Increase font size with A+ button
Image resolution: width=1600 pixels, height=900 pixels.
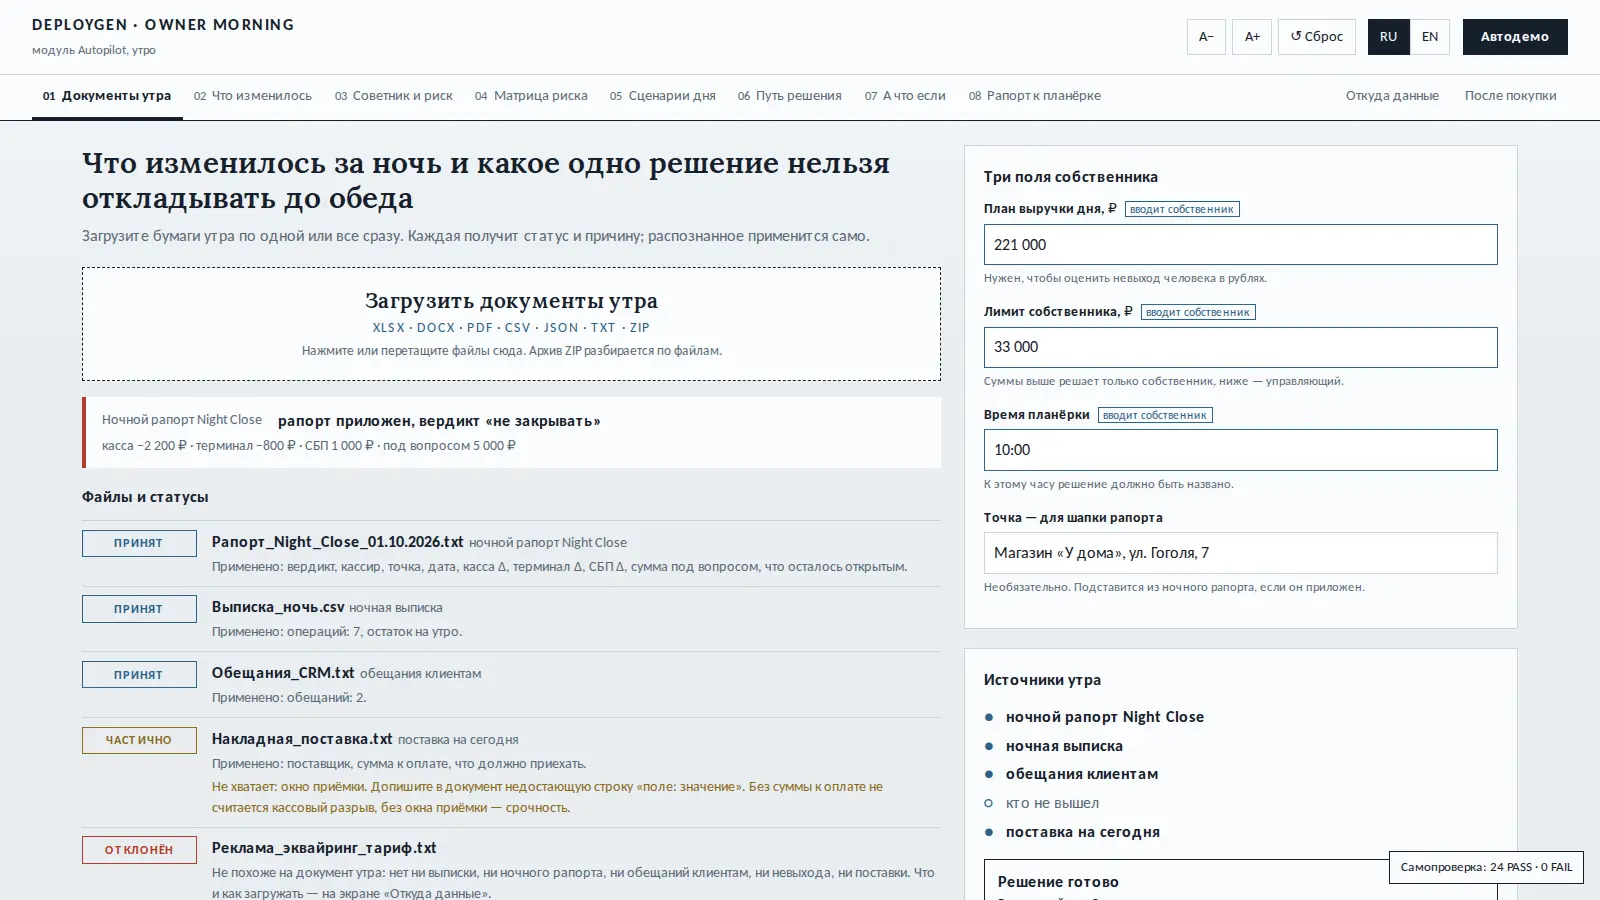point(1252,37)
